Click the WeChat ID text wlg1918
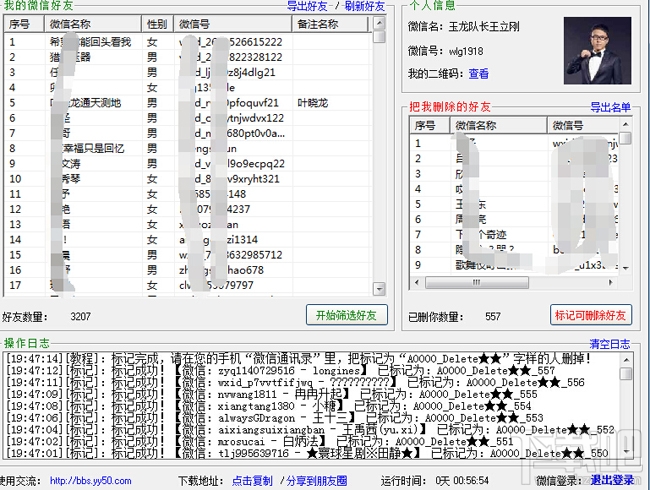Viewport: 650px width, 490px height. (x=466, y=51)
